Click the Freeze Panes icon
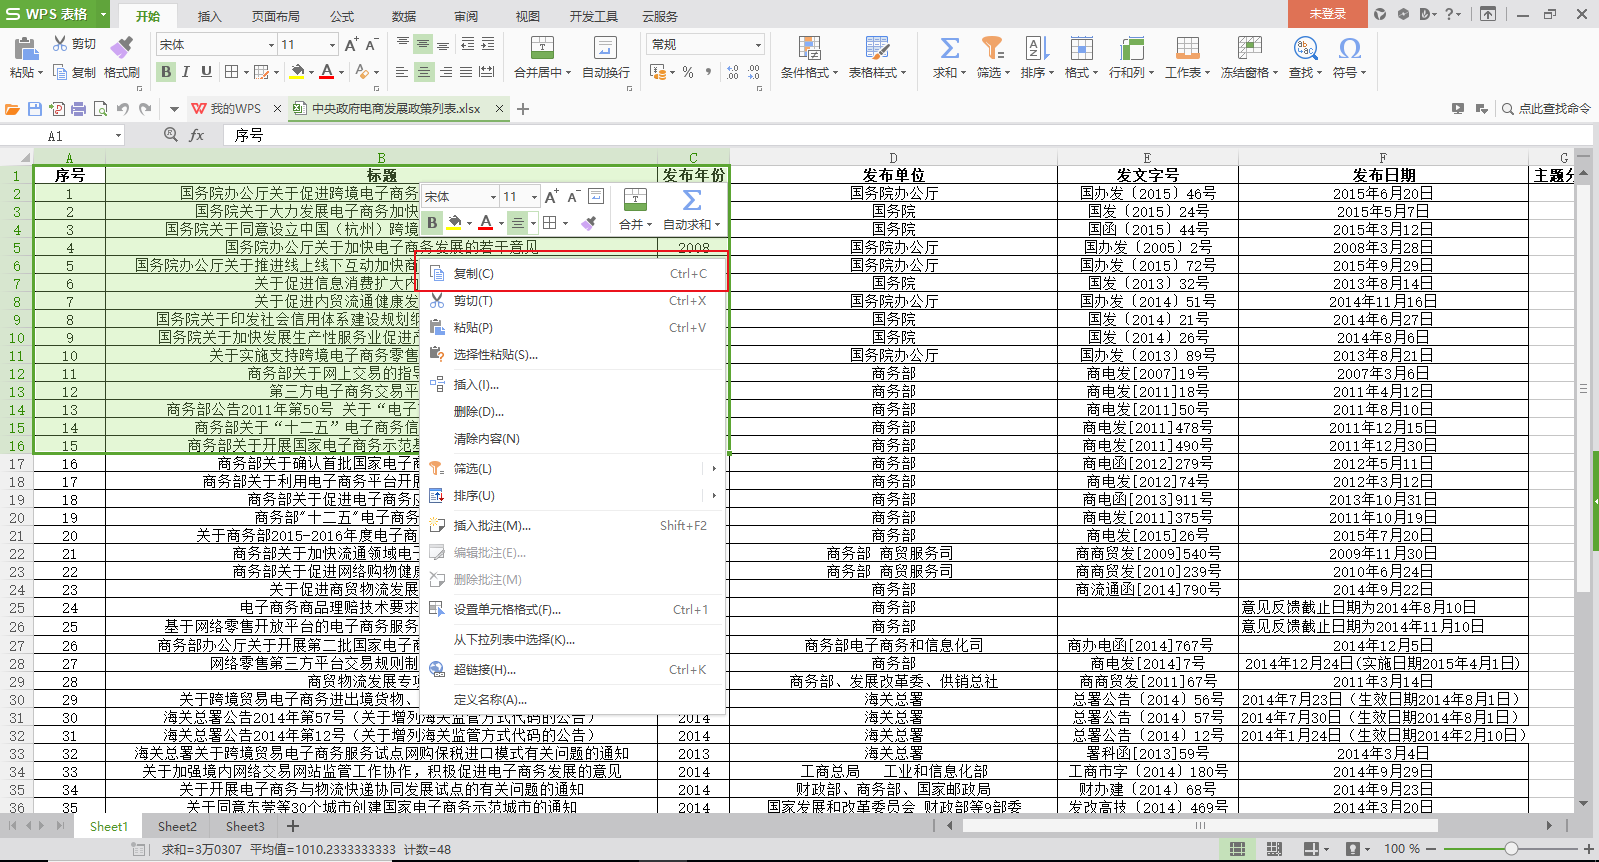 point(1249,47)
